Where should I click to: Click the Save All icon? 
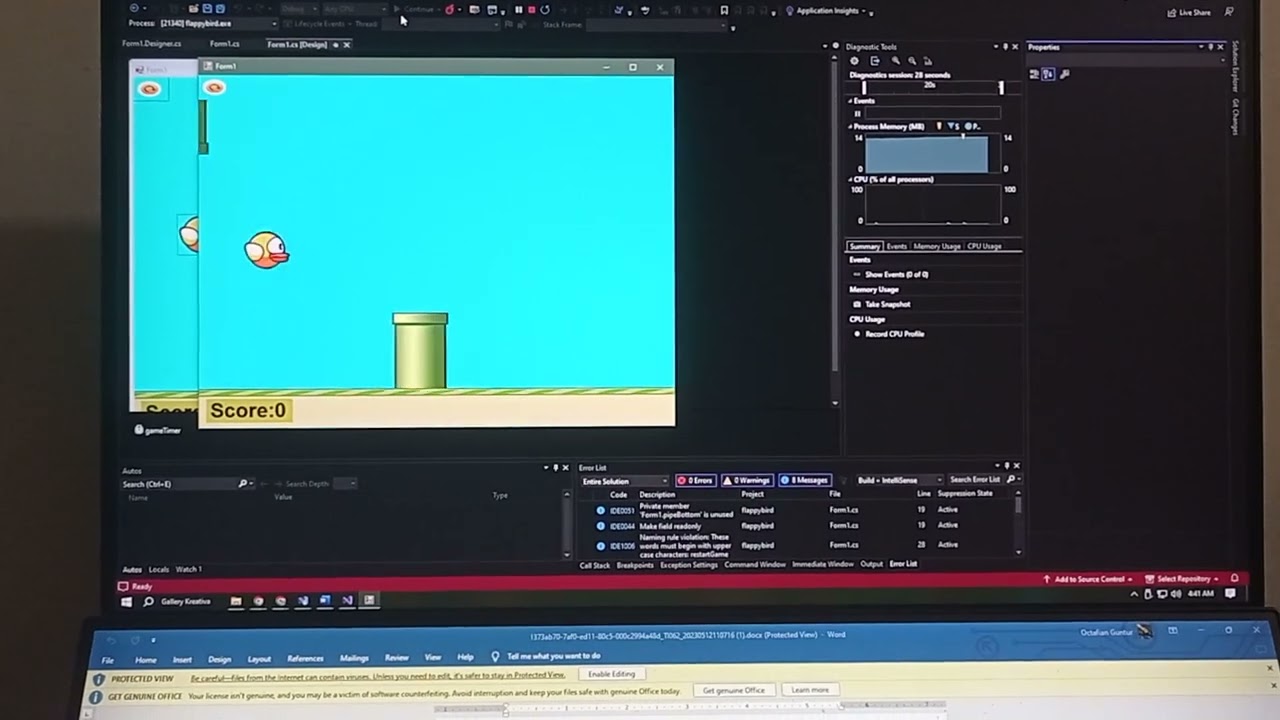(220, 9)
